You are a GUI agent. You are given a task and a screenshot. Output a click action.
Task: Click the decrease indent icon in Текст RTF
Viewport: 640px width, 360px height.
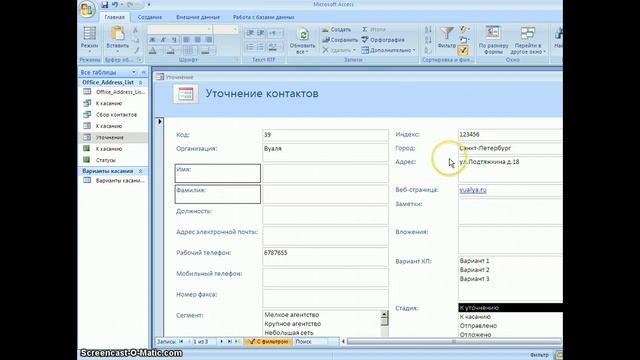pyautogui.click(x=250, y=33)
